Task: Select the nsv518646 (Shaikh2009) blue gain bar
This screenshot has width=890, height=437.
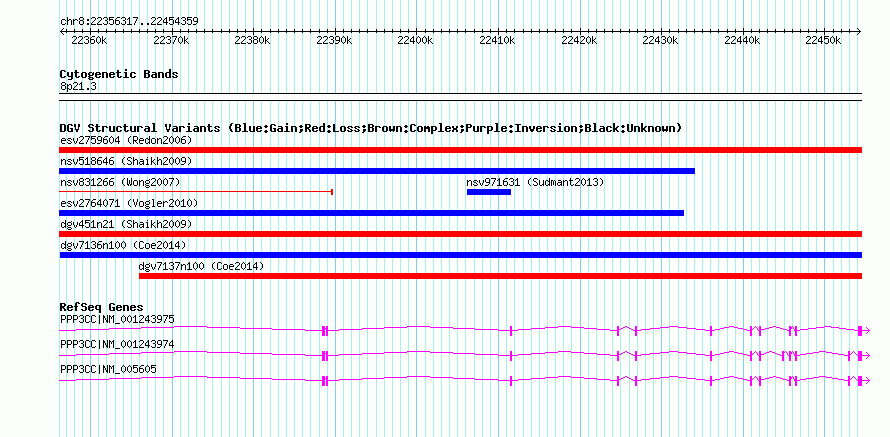Action: coord(377,171)
